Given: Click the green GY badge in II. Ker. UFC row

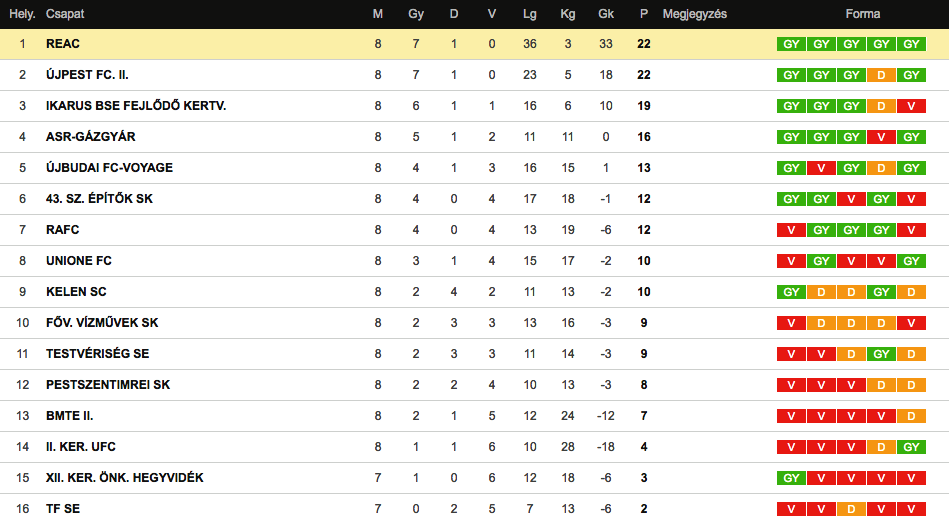Looking at the screenshot, I should 911,447.
